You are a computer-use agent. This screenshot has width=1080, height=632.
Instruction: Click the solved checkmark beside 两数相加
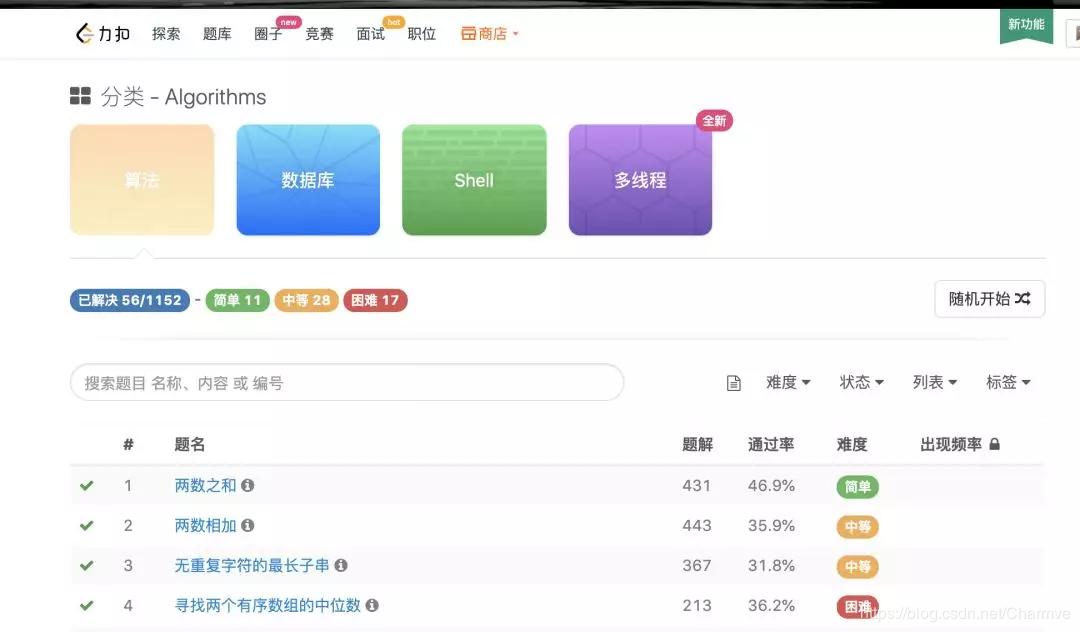pos(86,526)
